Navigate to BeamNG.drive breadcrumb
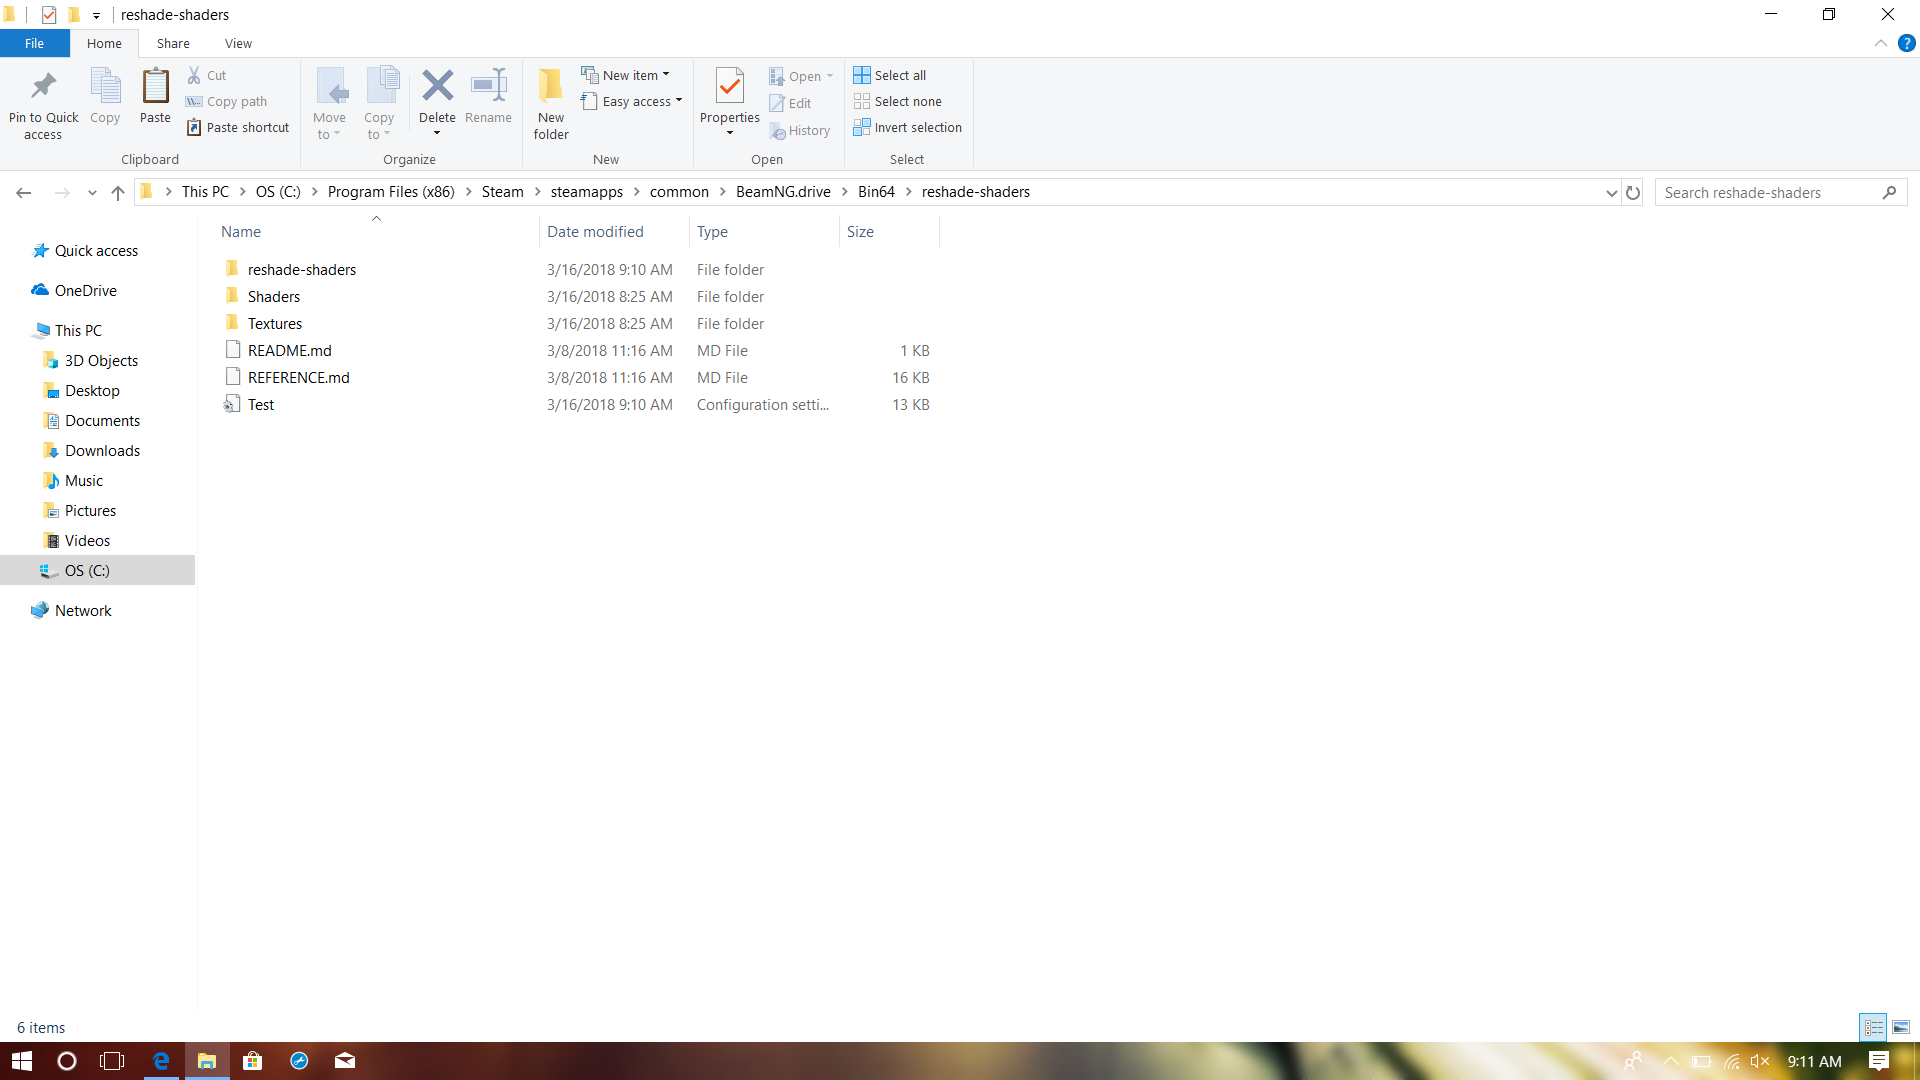This screenshot has height=1080, width=1920. coord(783,192)
